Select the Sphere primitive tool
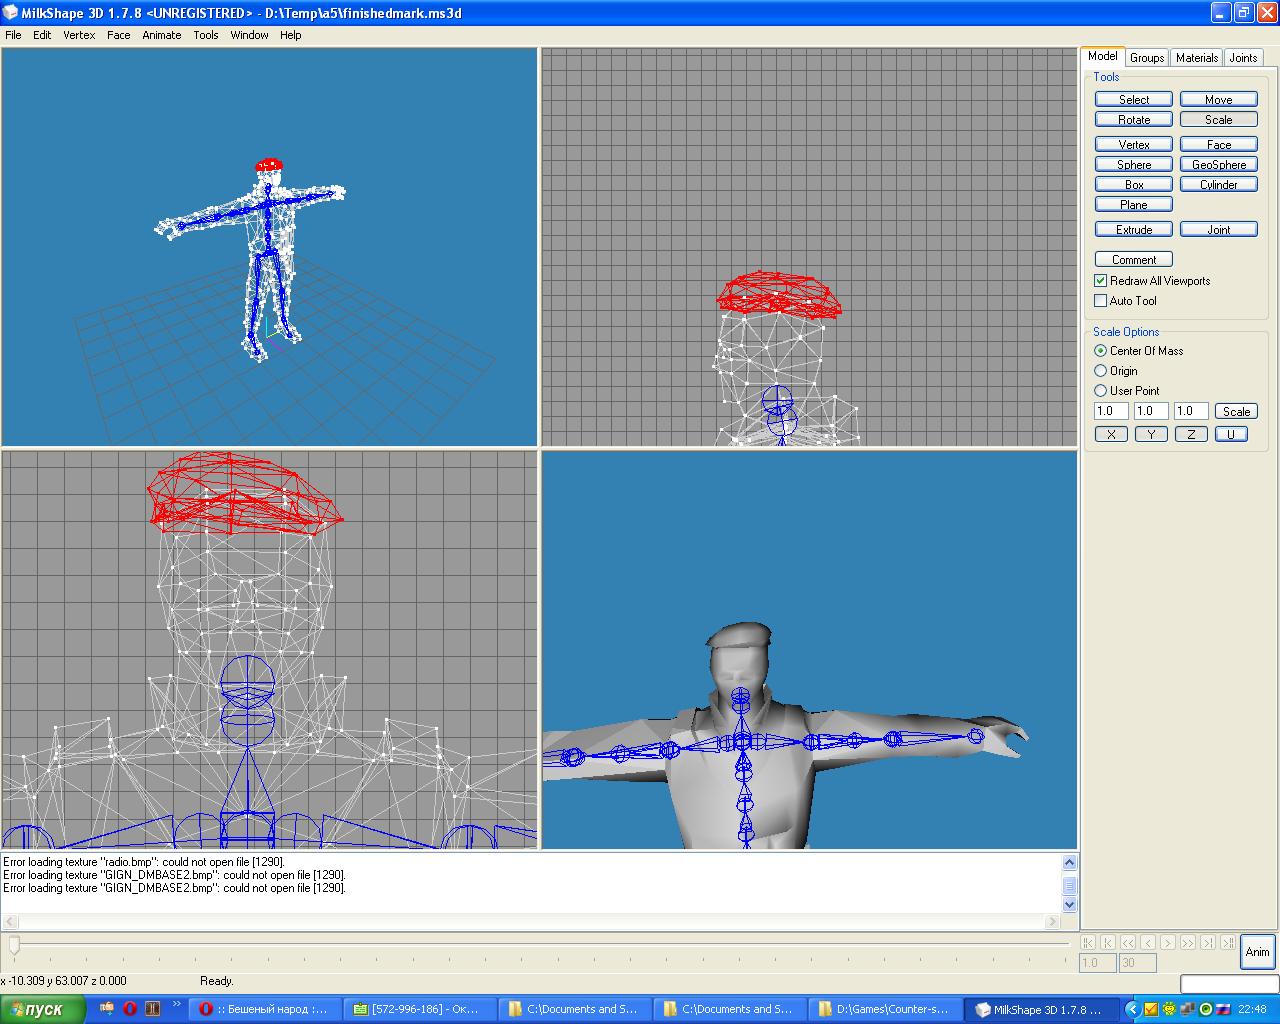The width and height of the screenshot is (1280, 1024). tap(1133, 165)
